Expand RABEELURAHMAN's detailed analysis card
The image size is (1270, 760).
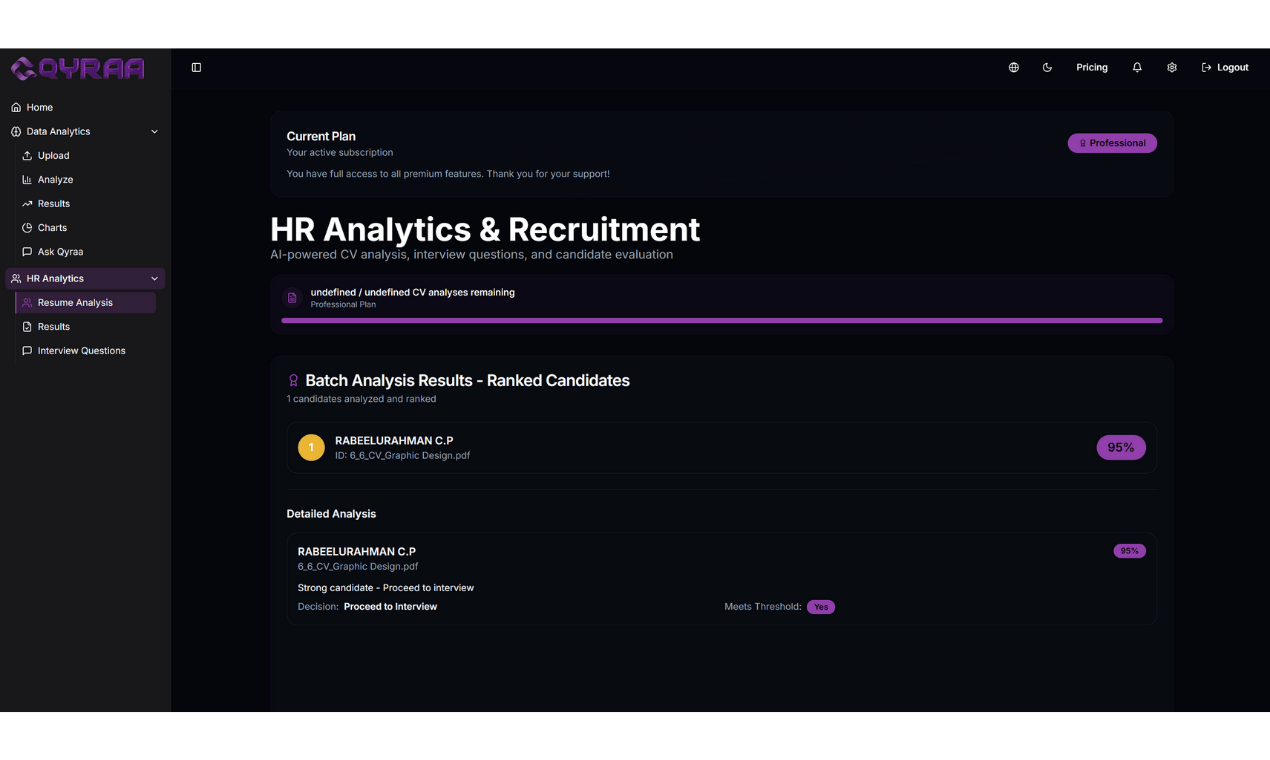click(x=722, y=578)
